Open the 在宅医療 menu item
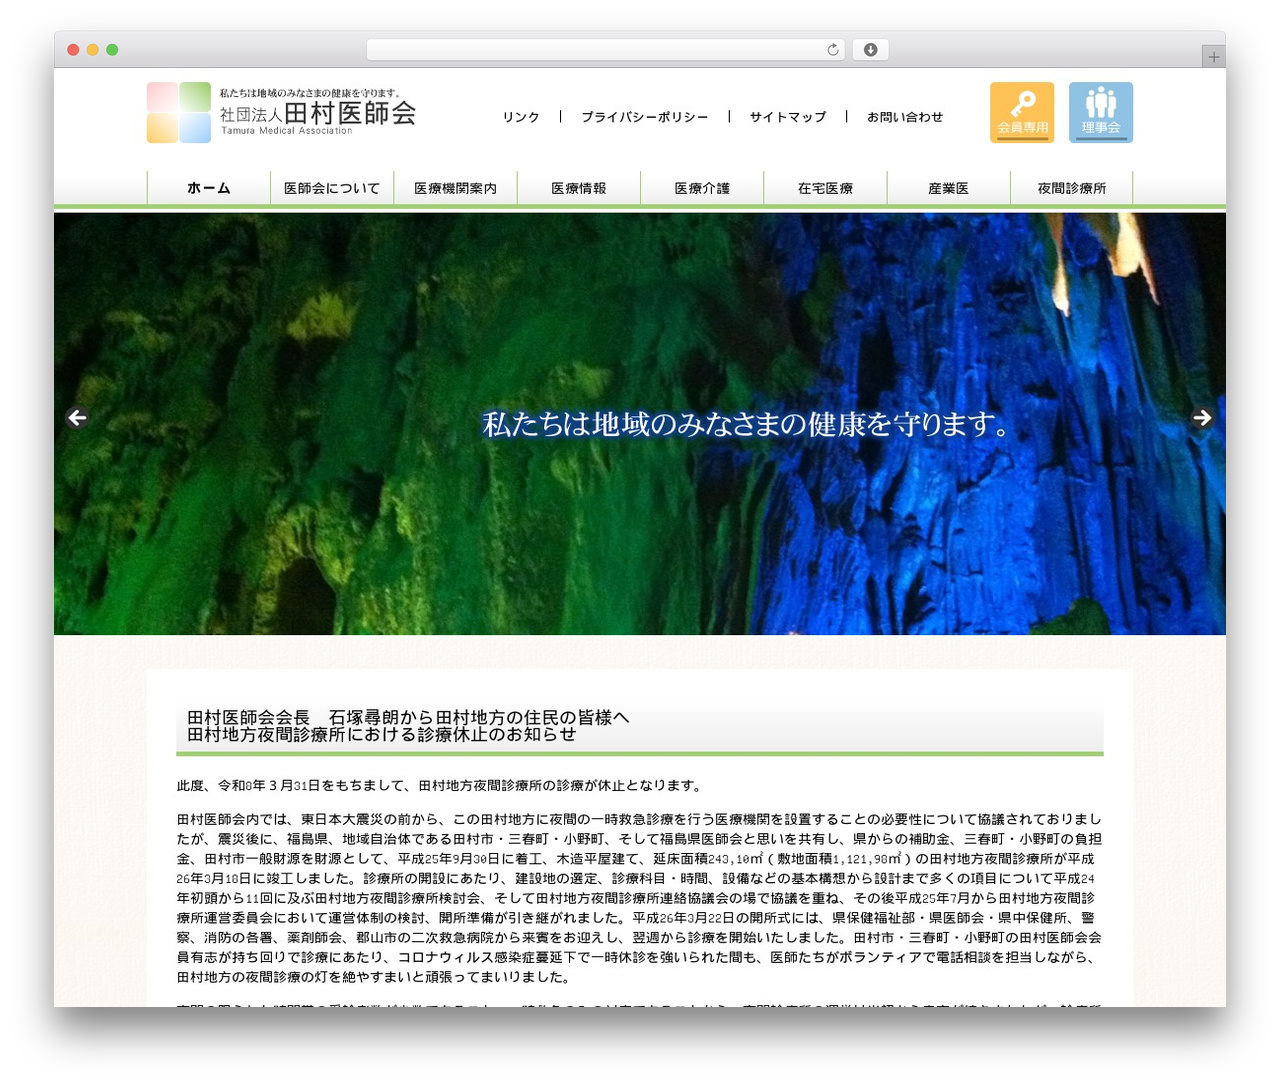This screenshot has width=1280, height=1084. (x=825, y=188)
